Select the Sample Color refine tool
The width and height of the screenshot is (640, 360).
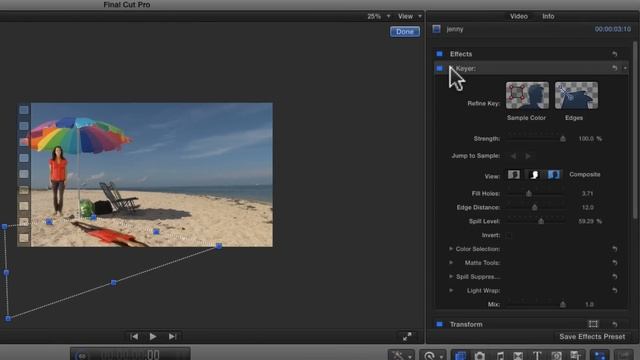527,96
